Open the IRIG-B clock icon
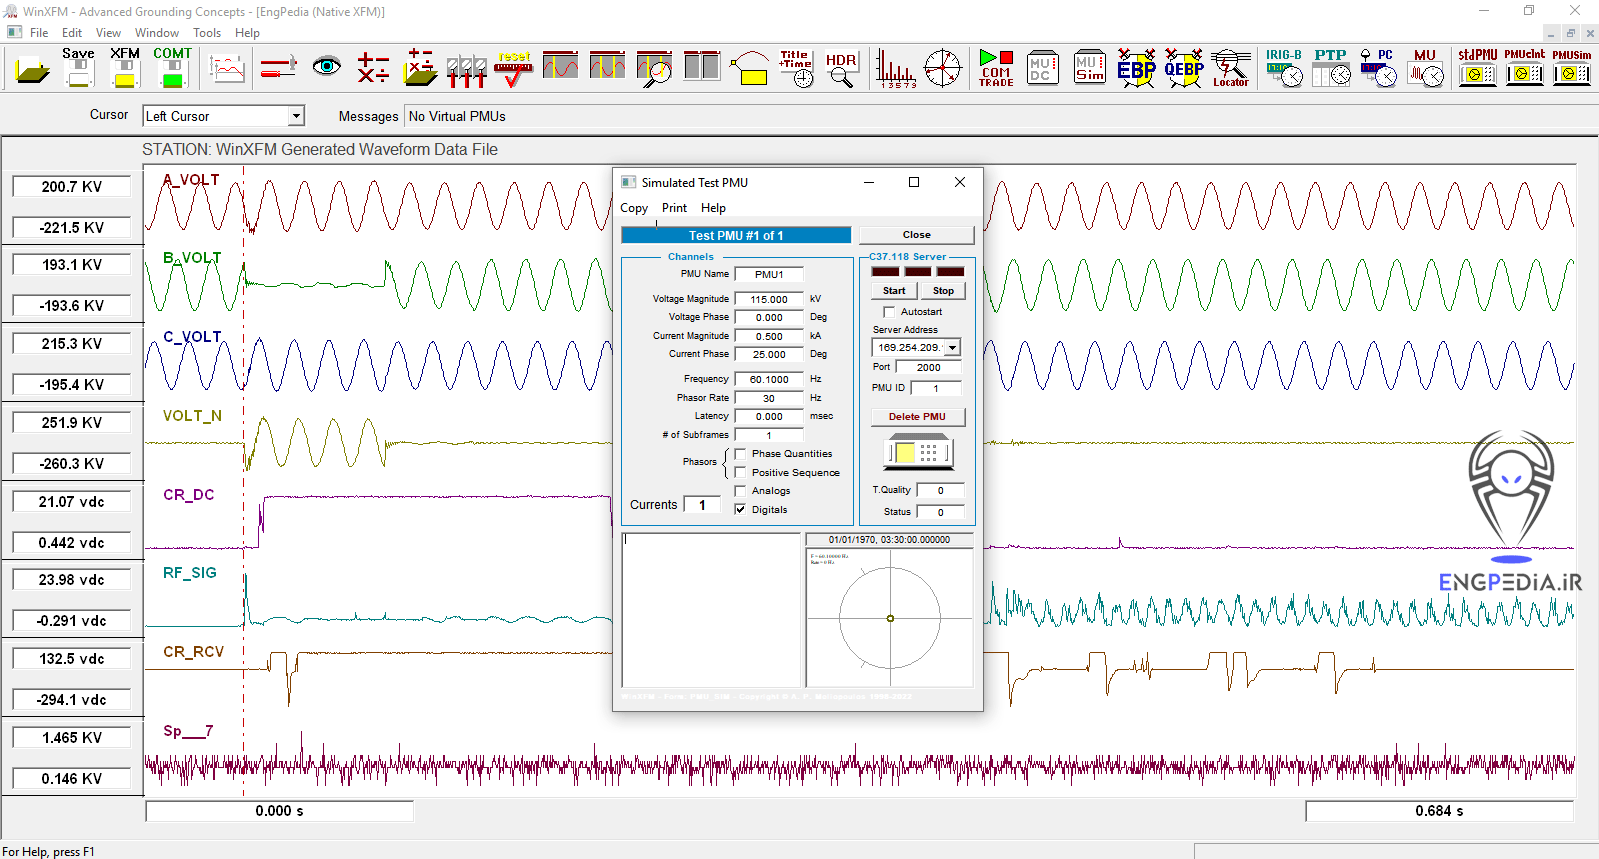 1284,69
